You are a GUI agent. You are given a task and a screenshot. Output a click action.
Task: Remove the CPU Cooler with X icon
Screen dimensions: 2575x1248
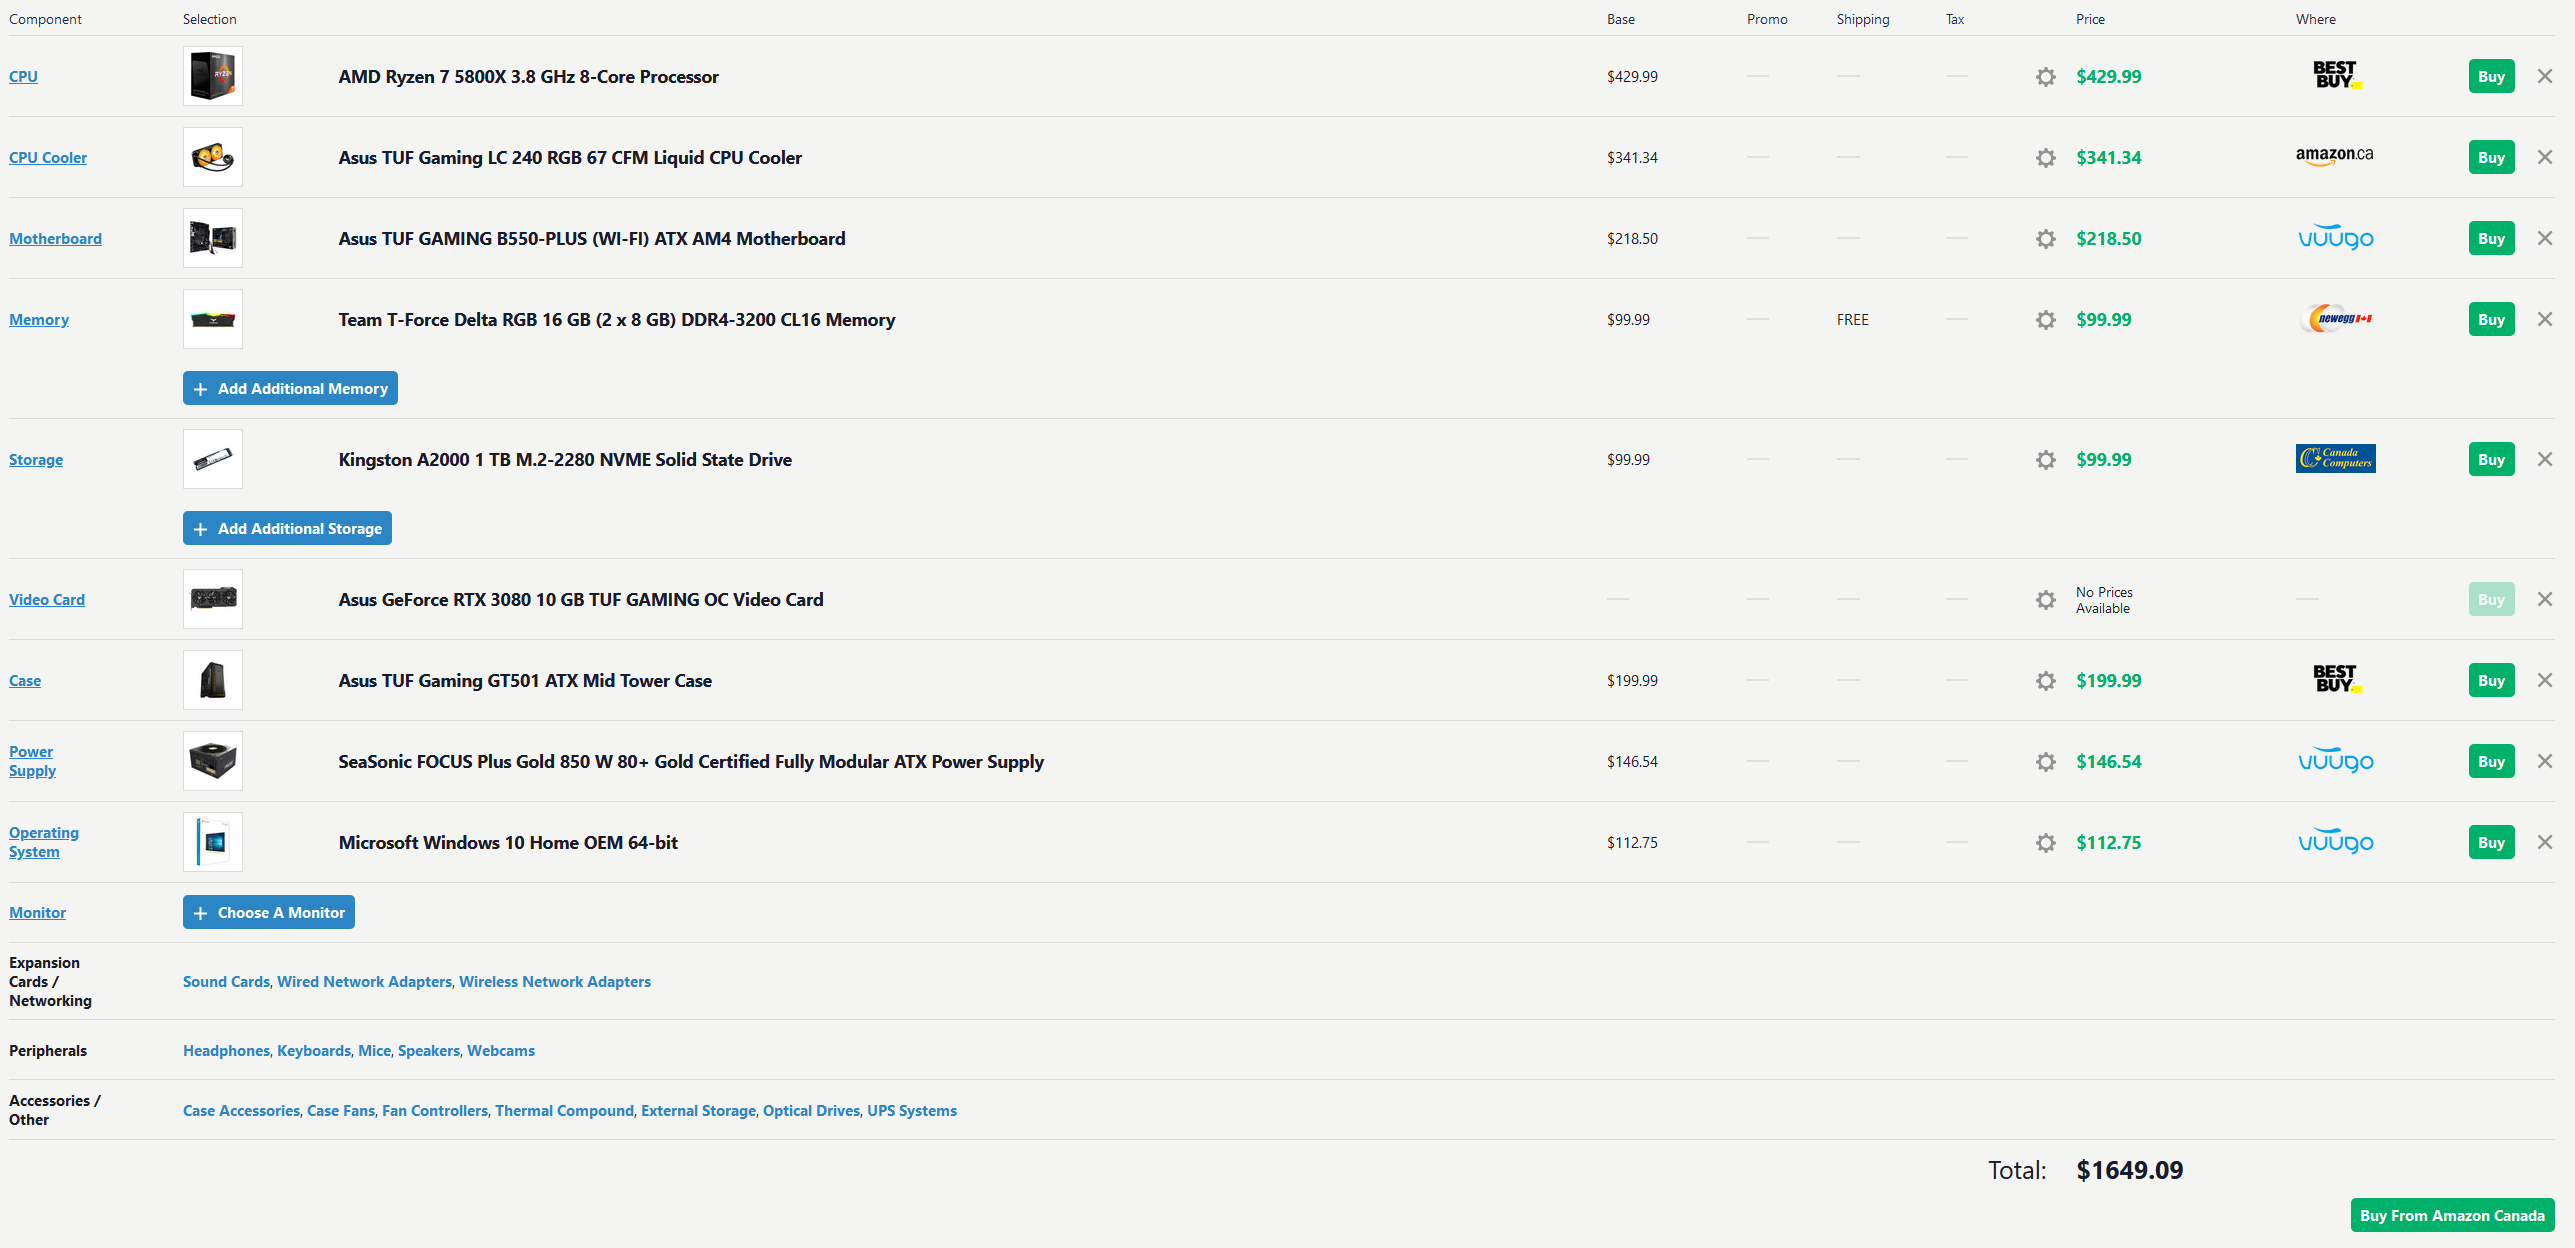(x=2544, y=158)
